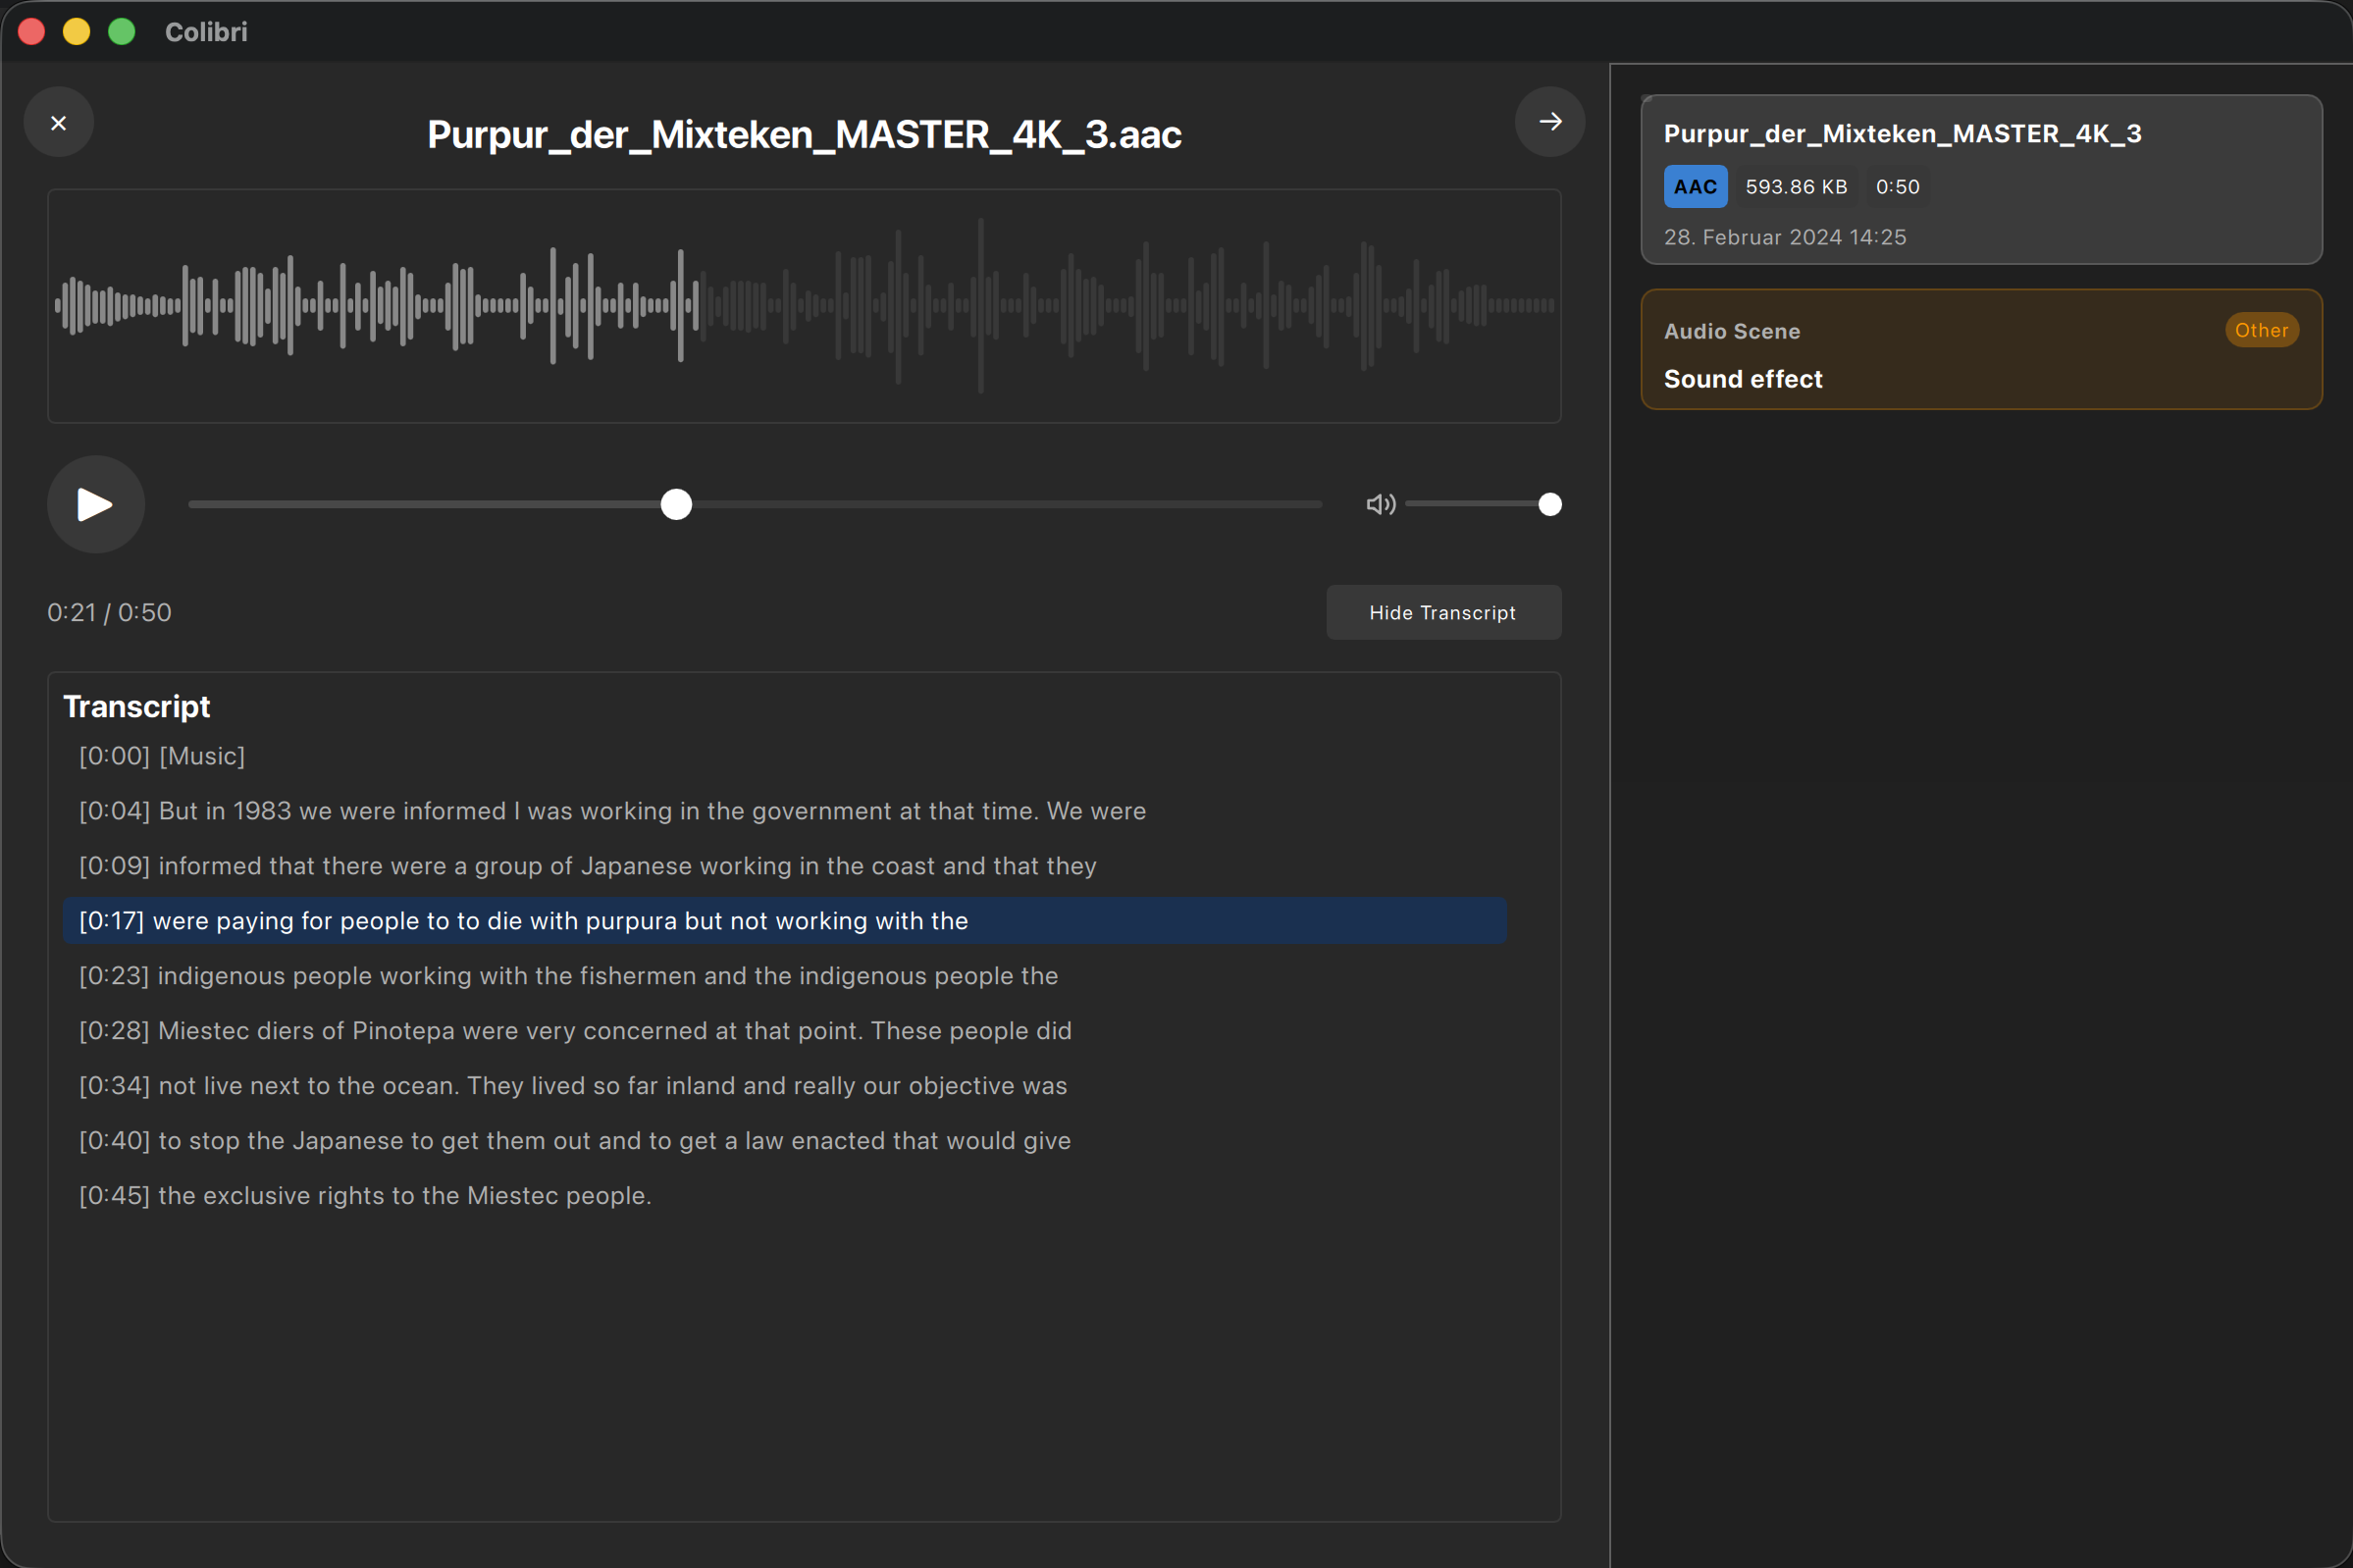Click the Sound effect classification label
Screen dimensions: 2353x1568
pos(1742,378)
